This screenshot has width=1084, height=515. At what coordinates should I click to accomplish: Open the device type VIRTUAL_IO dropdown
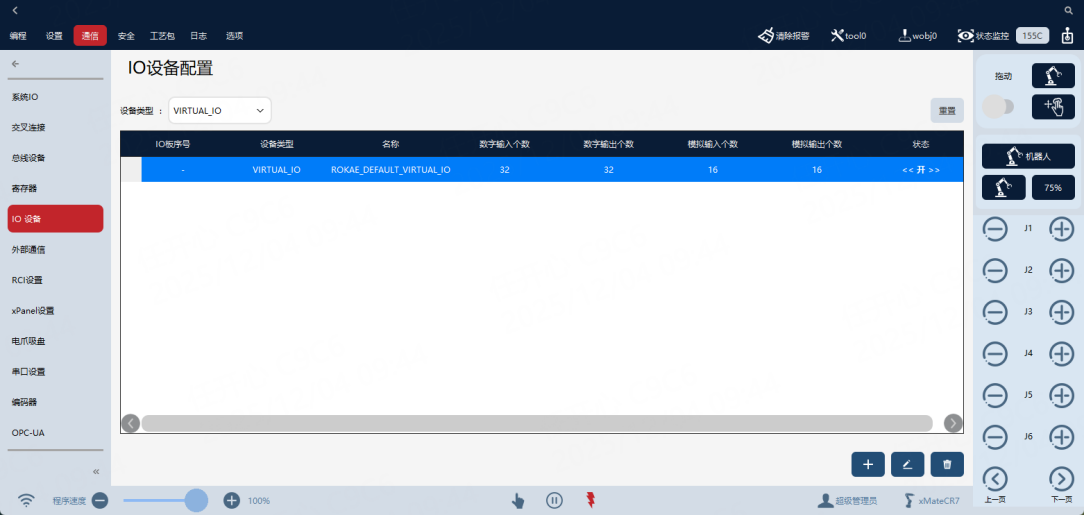tap(220, 111)
